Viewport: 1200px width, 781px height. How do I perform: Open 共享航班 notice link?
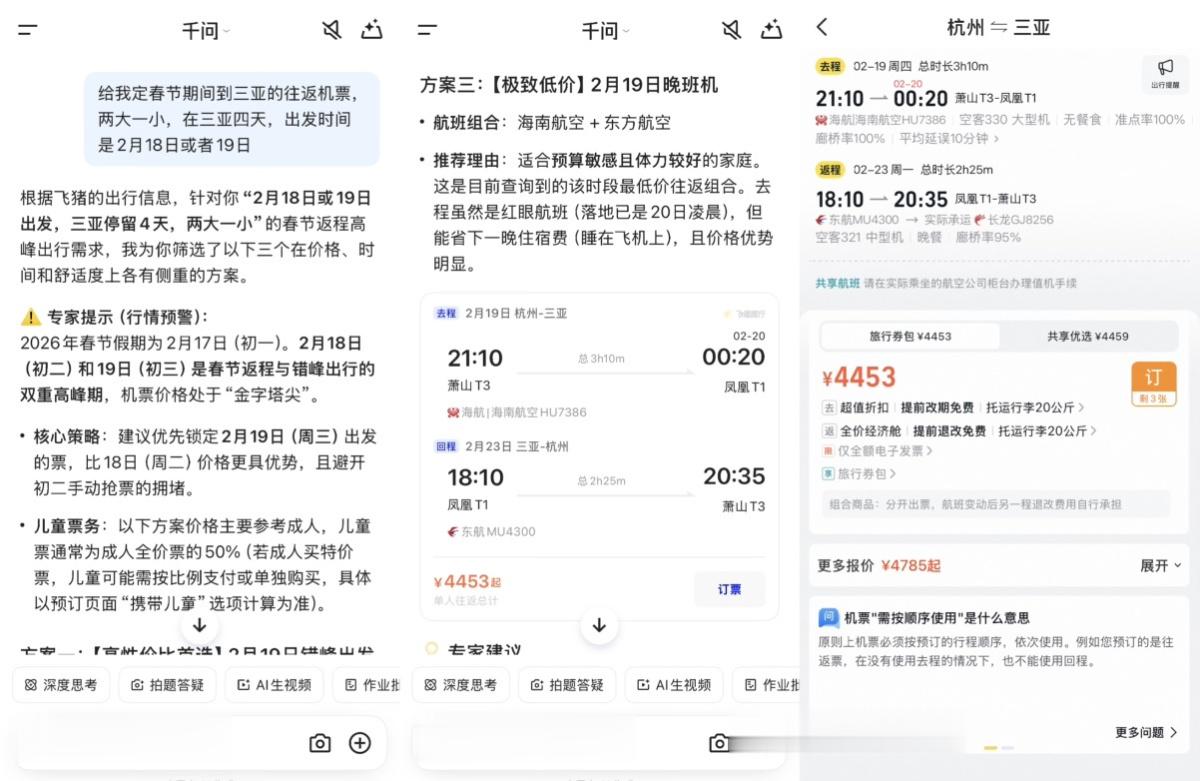click(x=838, y=283)
